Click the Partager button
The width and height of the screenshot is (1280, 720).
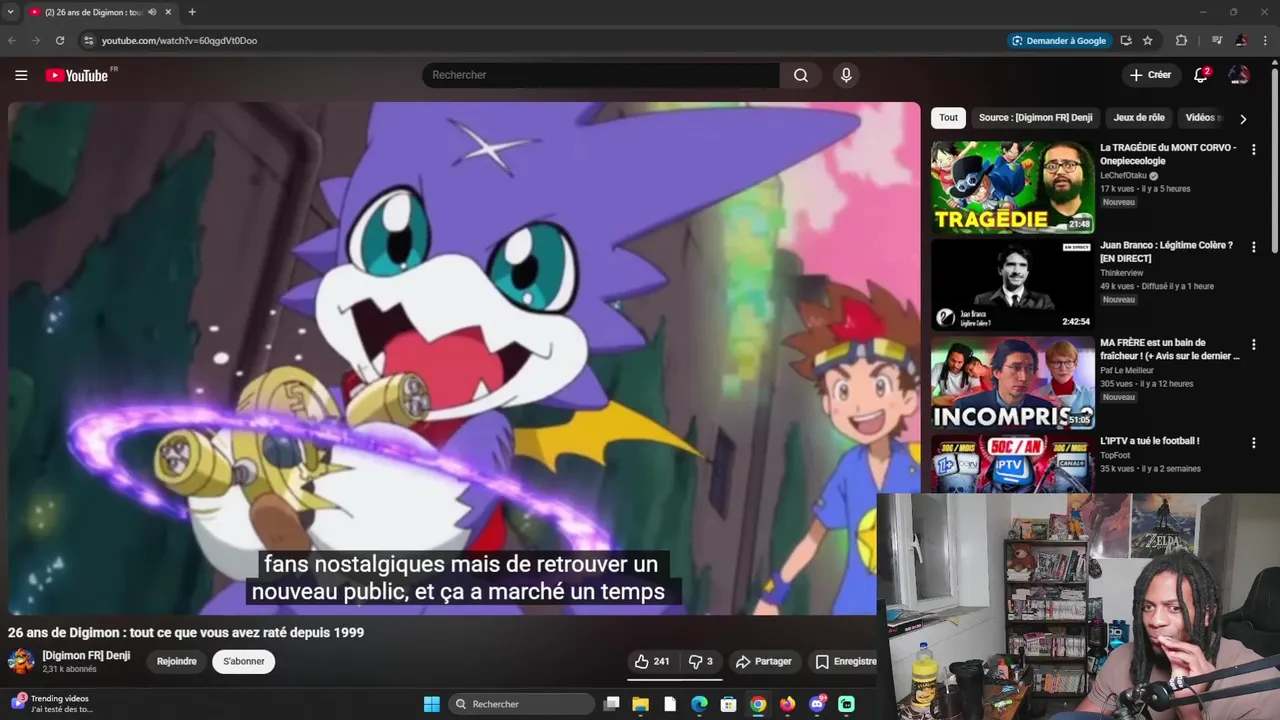[763, 661]
